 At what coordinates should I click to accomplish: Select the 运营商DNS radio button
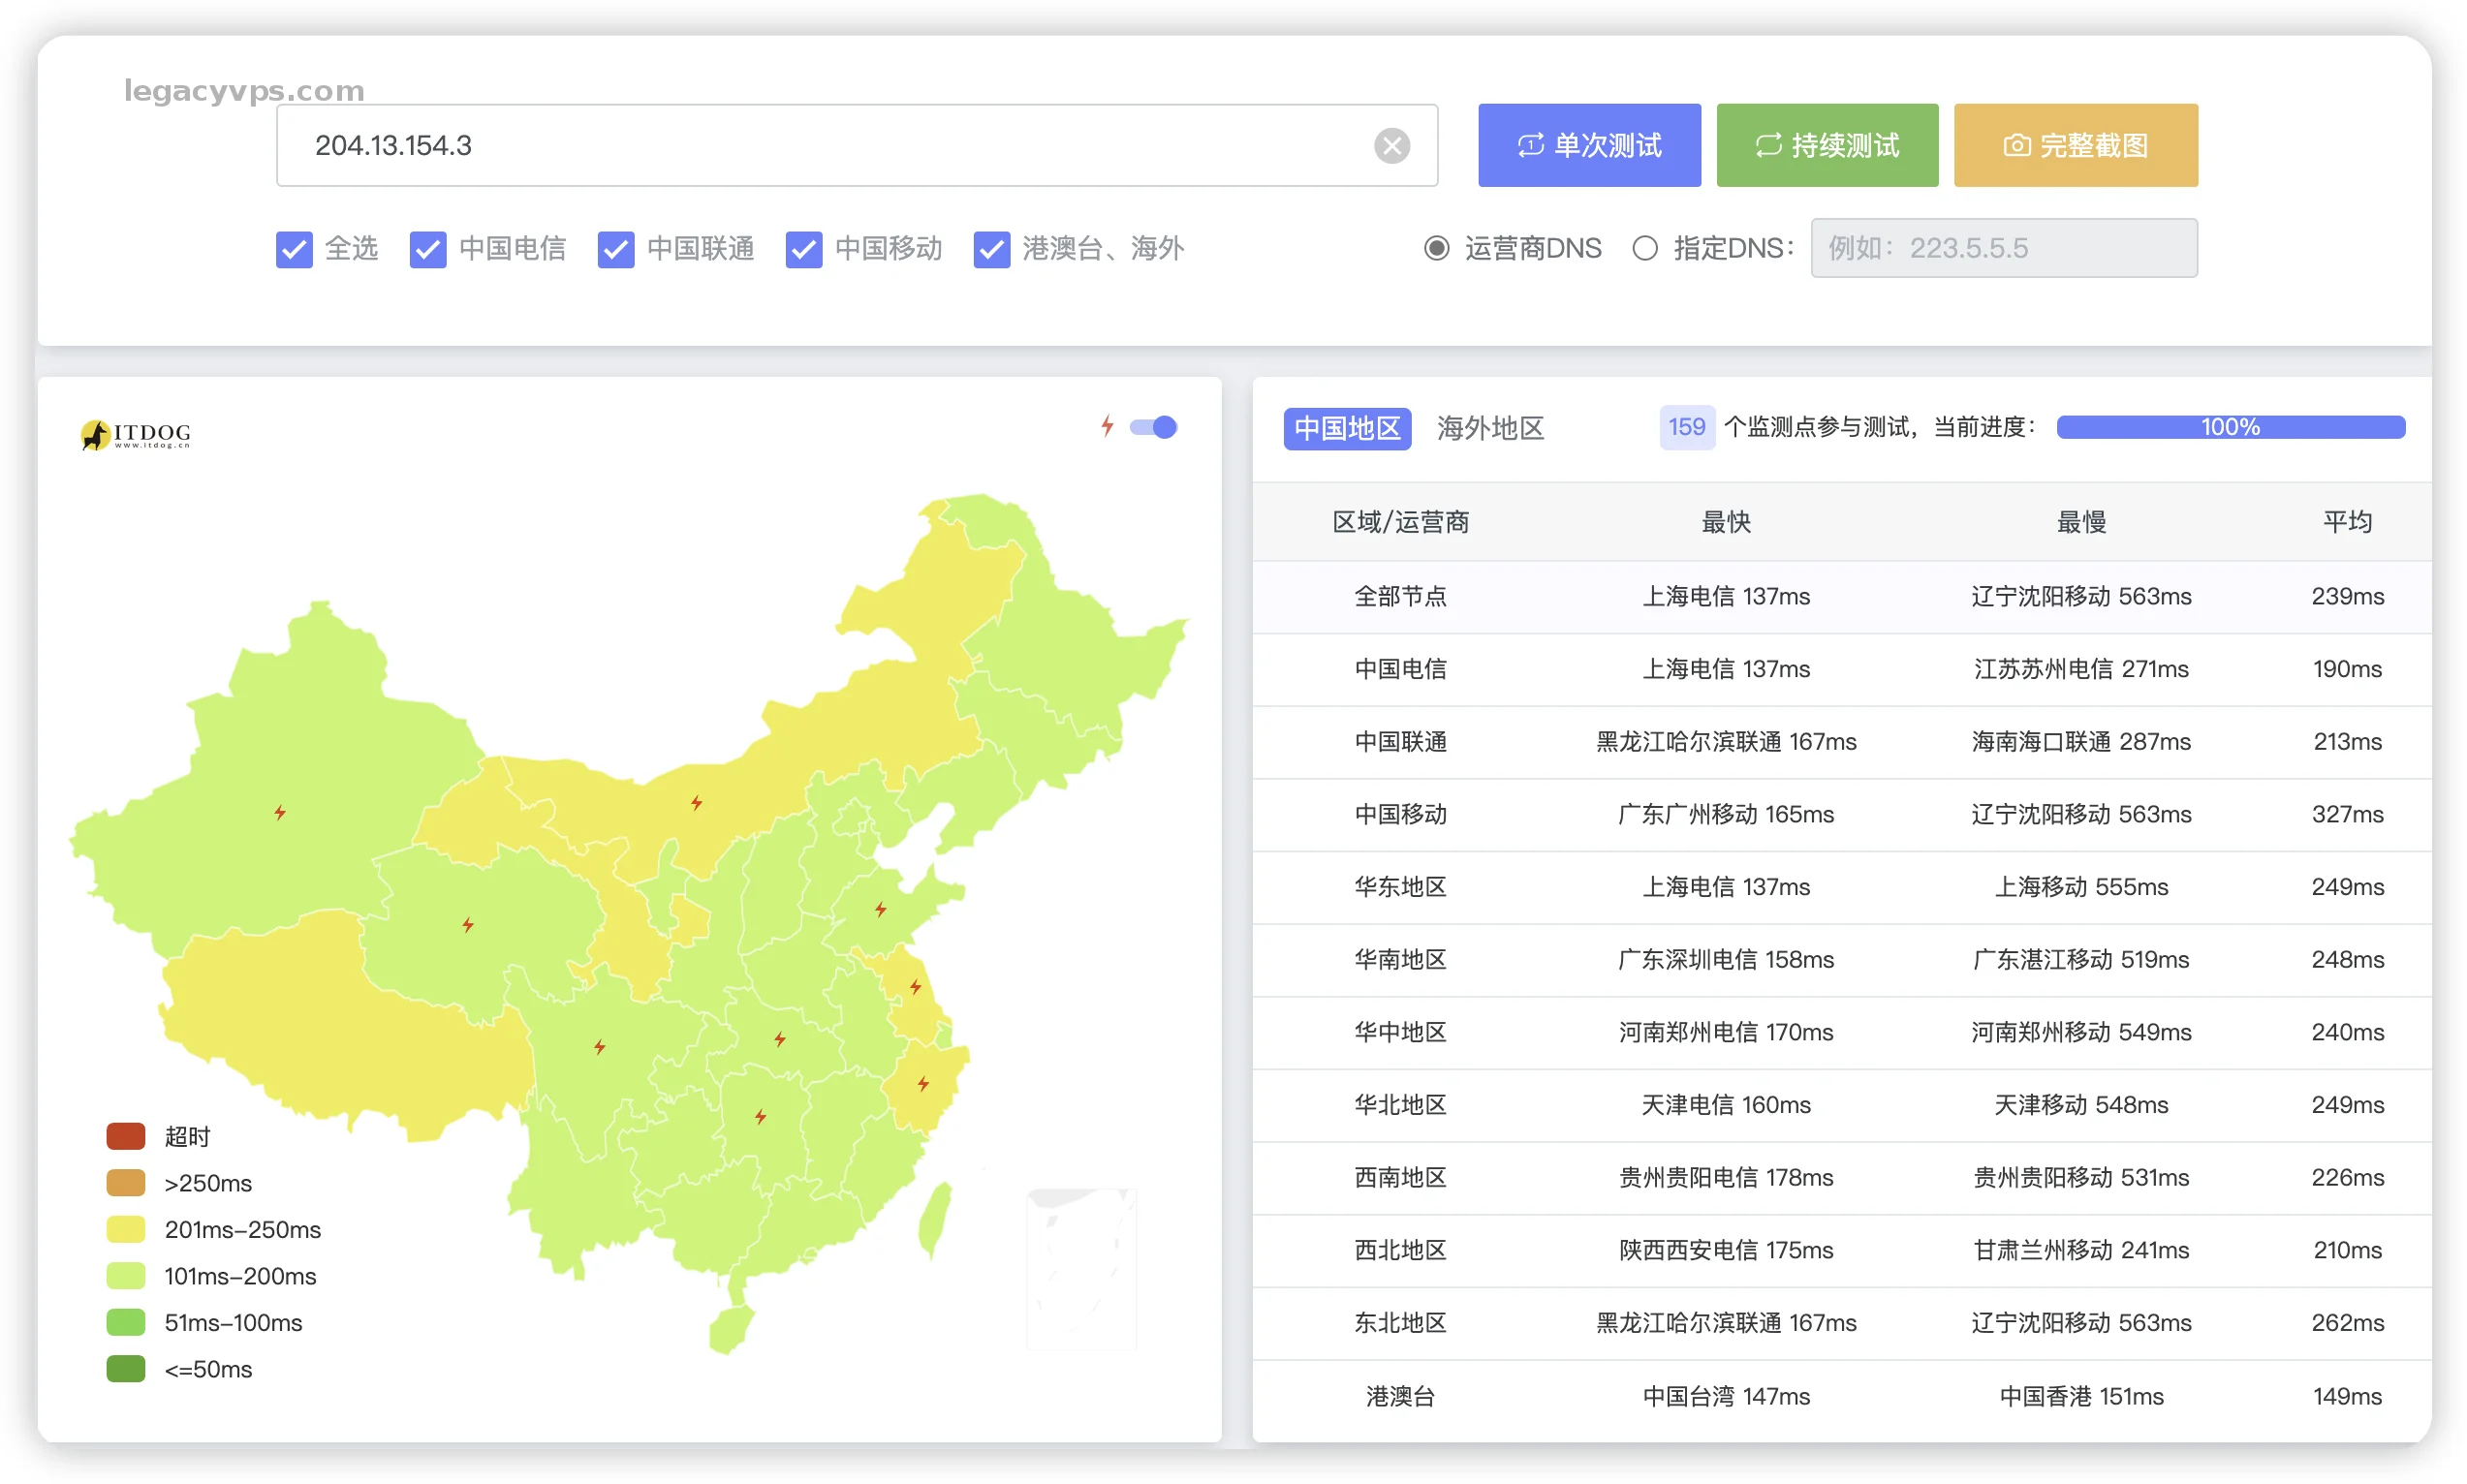click(1436, 248)
